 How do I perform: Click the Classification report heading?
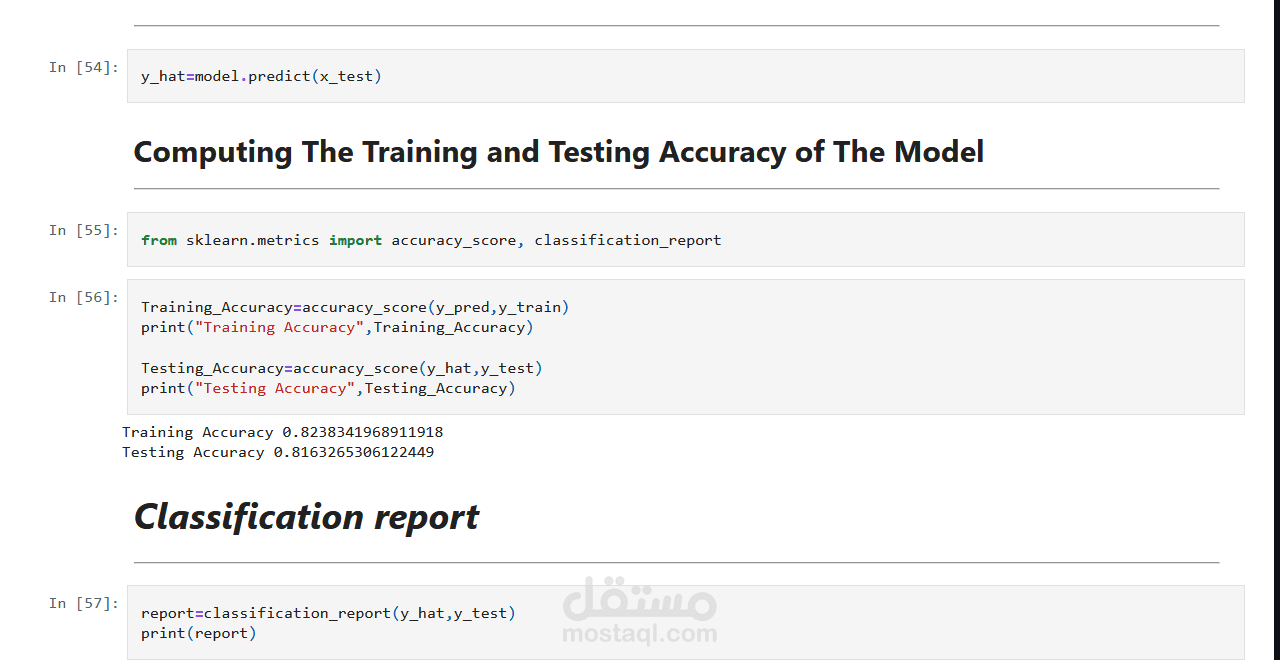306,517
